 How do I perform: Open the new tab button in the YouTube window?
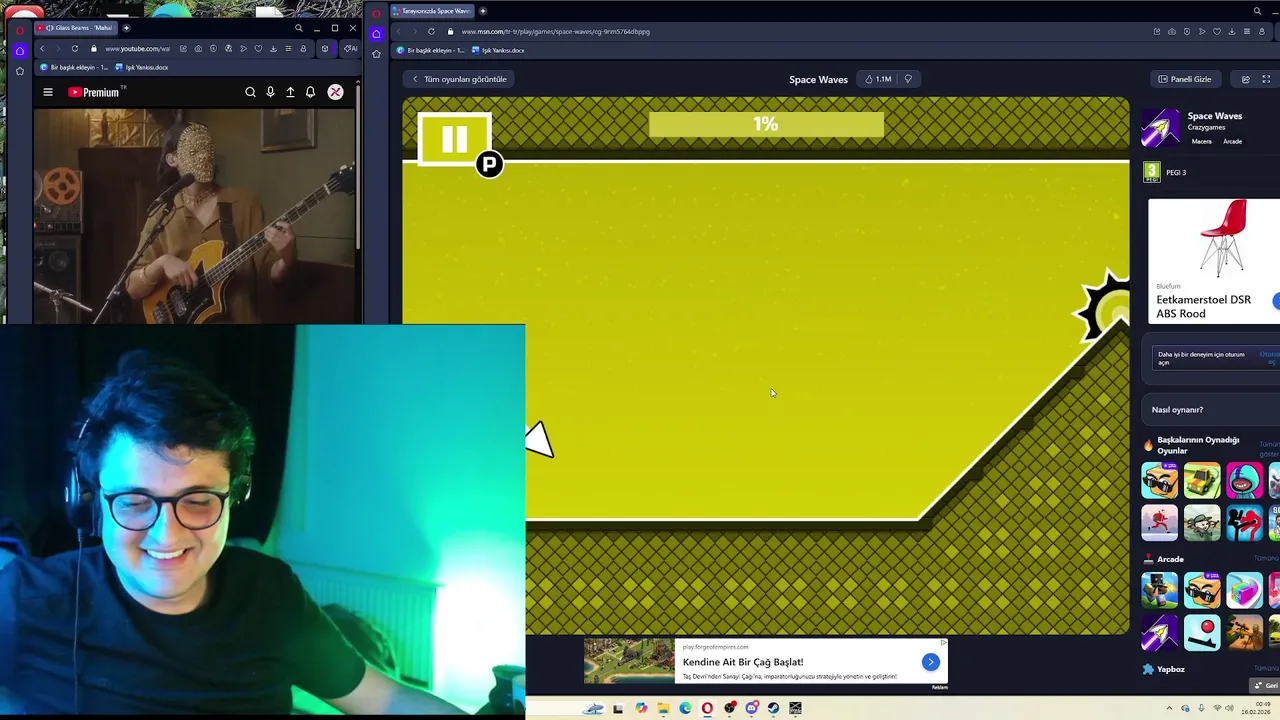126,28
